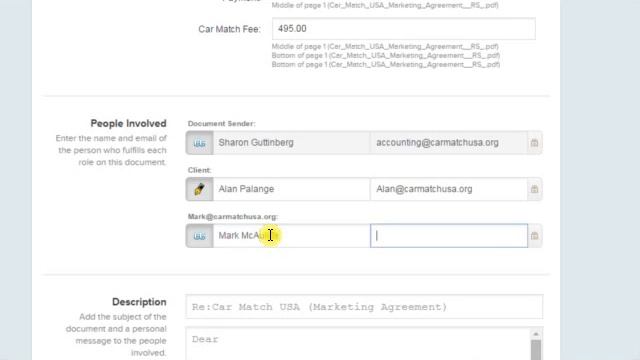This screenshot has height=360, width=640.
Task: Click first Bottom of page 1 reference
Action: pos(386,56)
